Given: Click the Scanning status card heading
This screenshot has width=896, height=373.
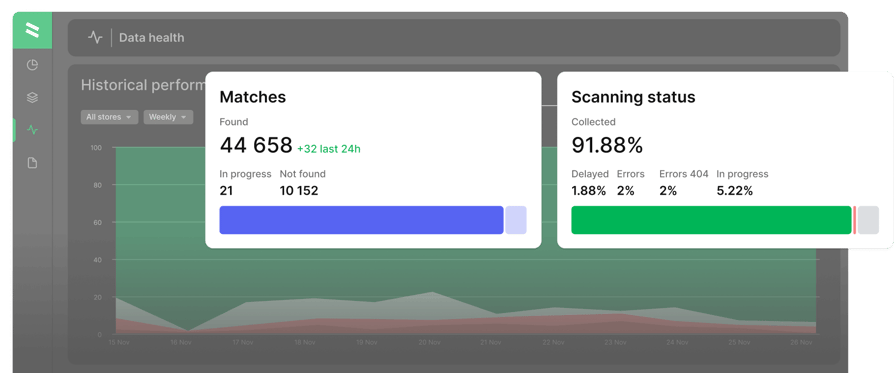Looking at the screenshot, I should (x=633, y=97).
